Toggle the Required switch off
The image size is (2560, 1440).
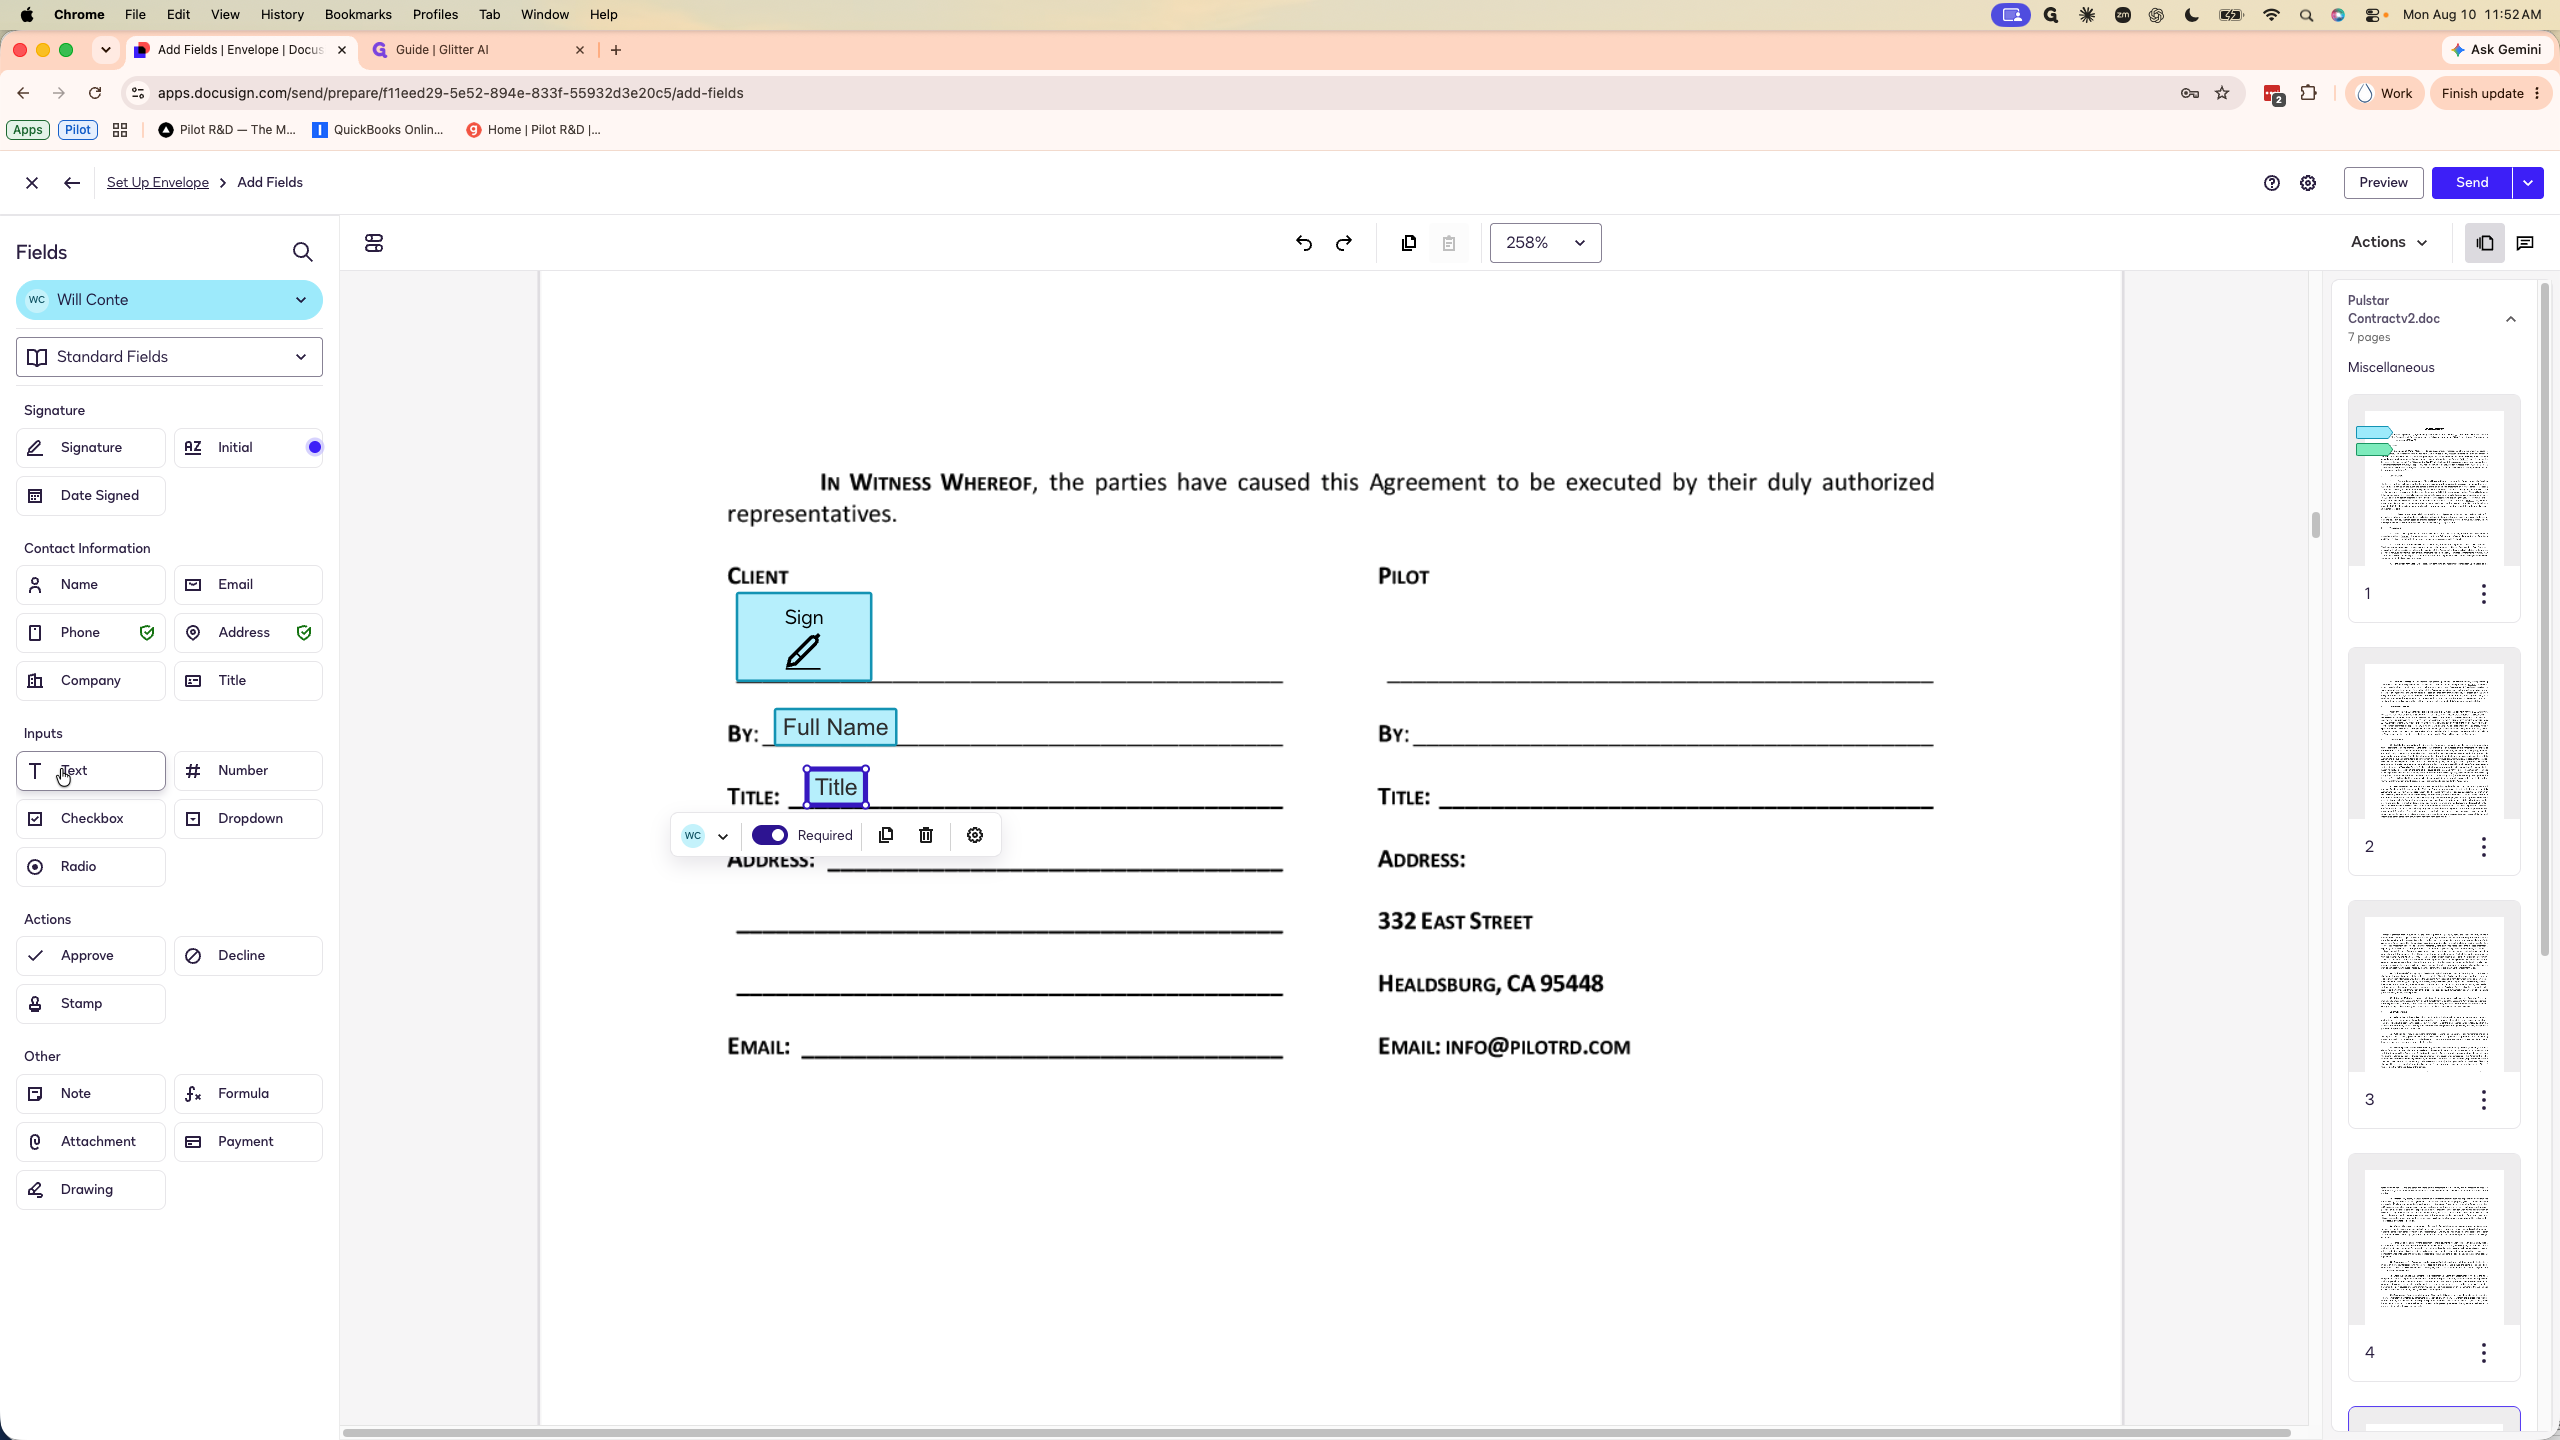(x=770, y=835)
